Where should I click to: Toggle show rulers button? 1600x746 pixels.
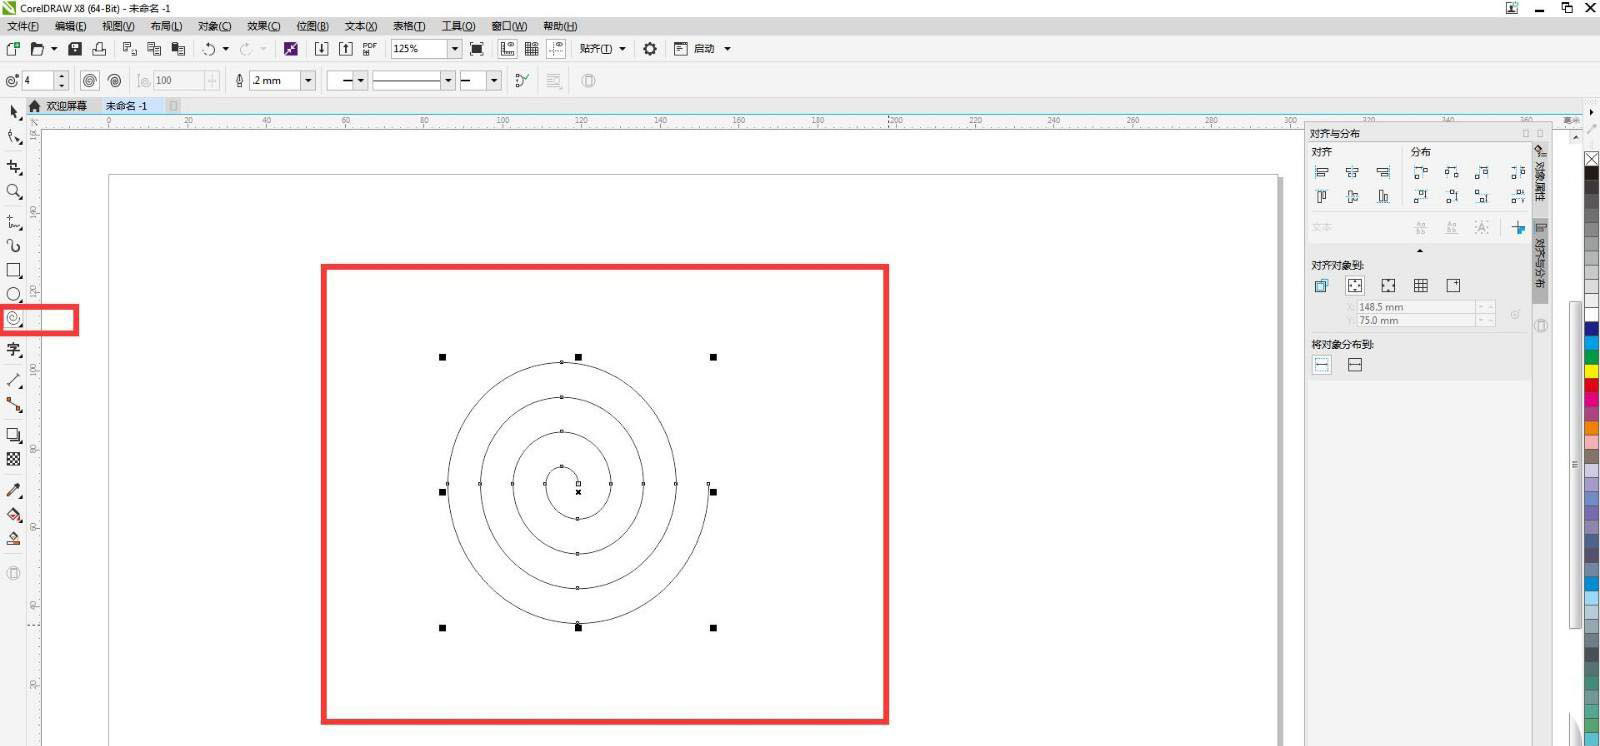[508, 48]
